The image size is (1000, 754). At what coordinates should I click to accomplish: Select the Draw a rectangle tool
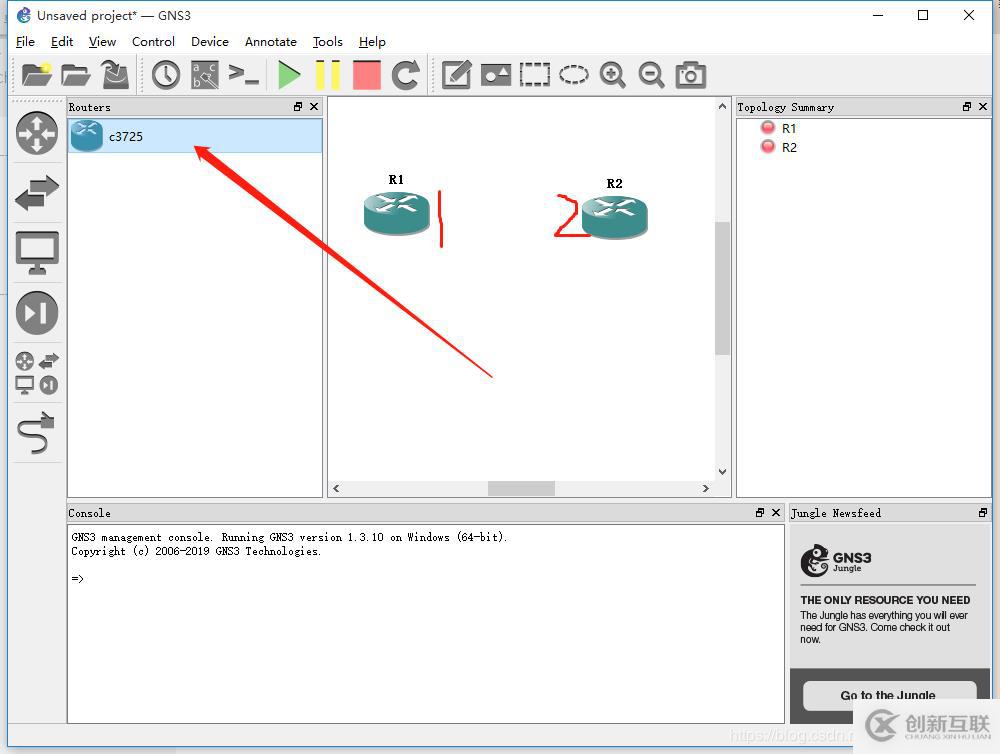(534, 75)
